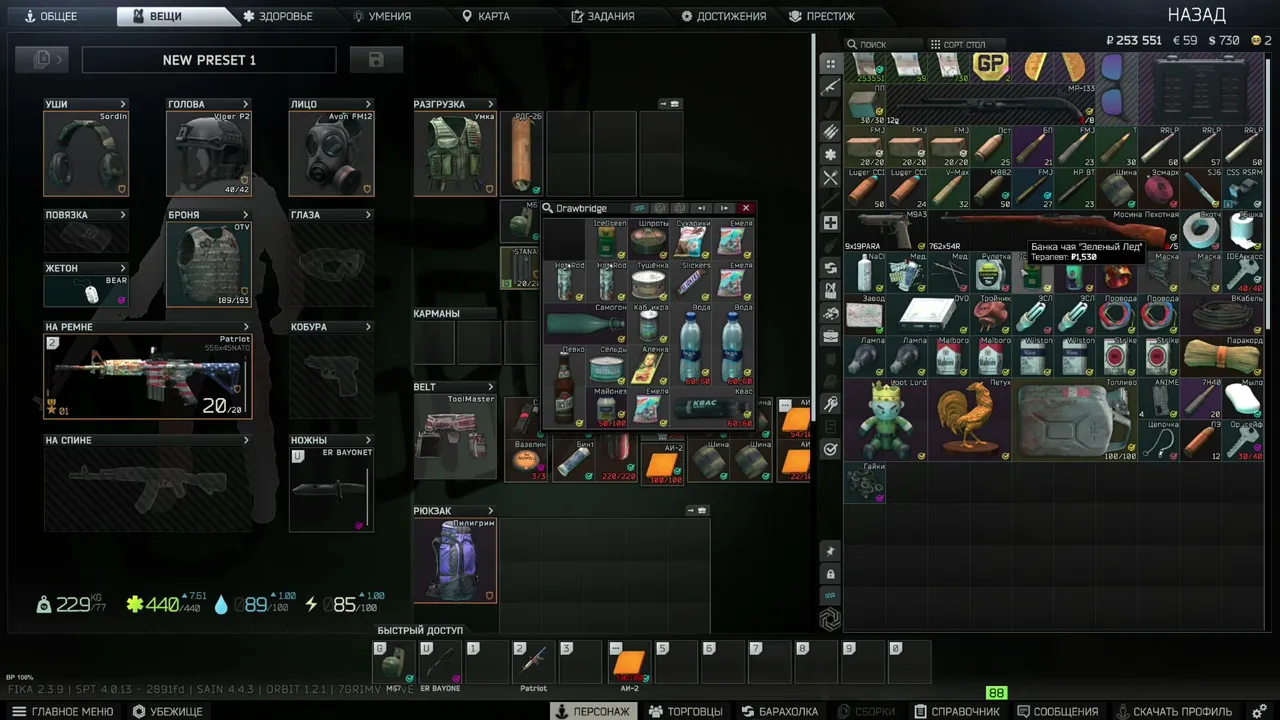Select the OTV body armor
Screen dimensions: 1280x720
[209, 264]
